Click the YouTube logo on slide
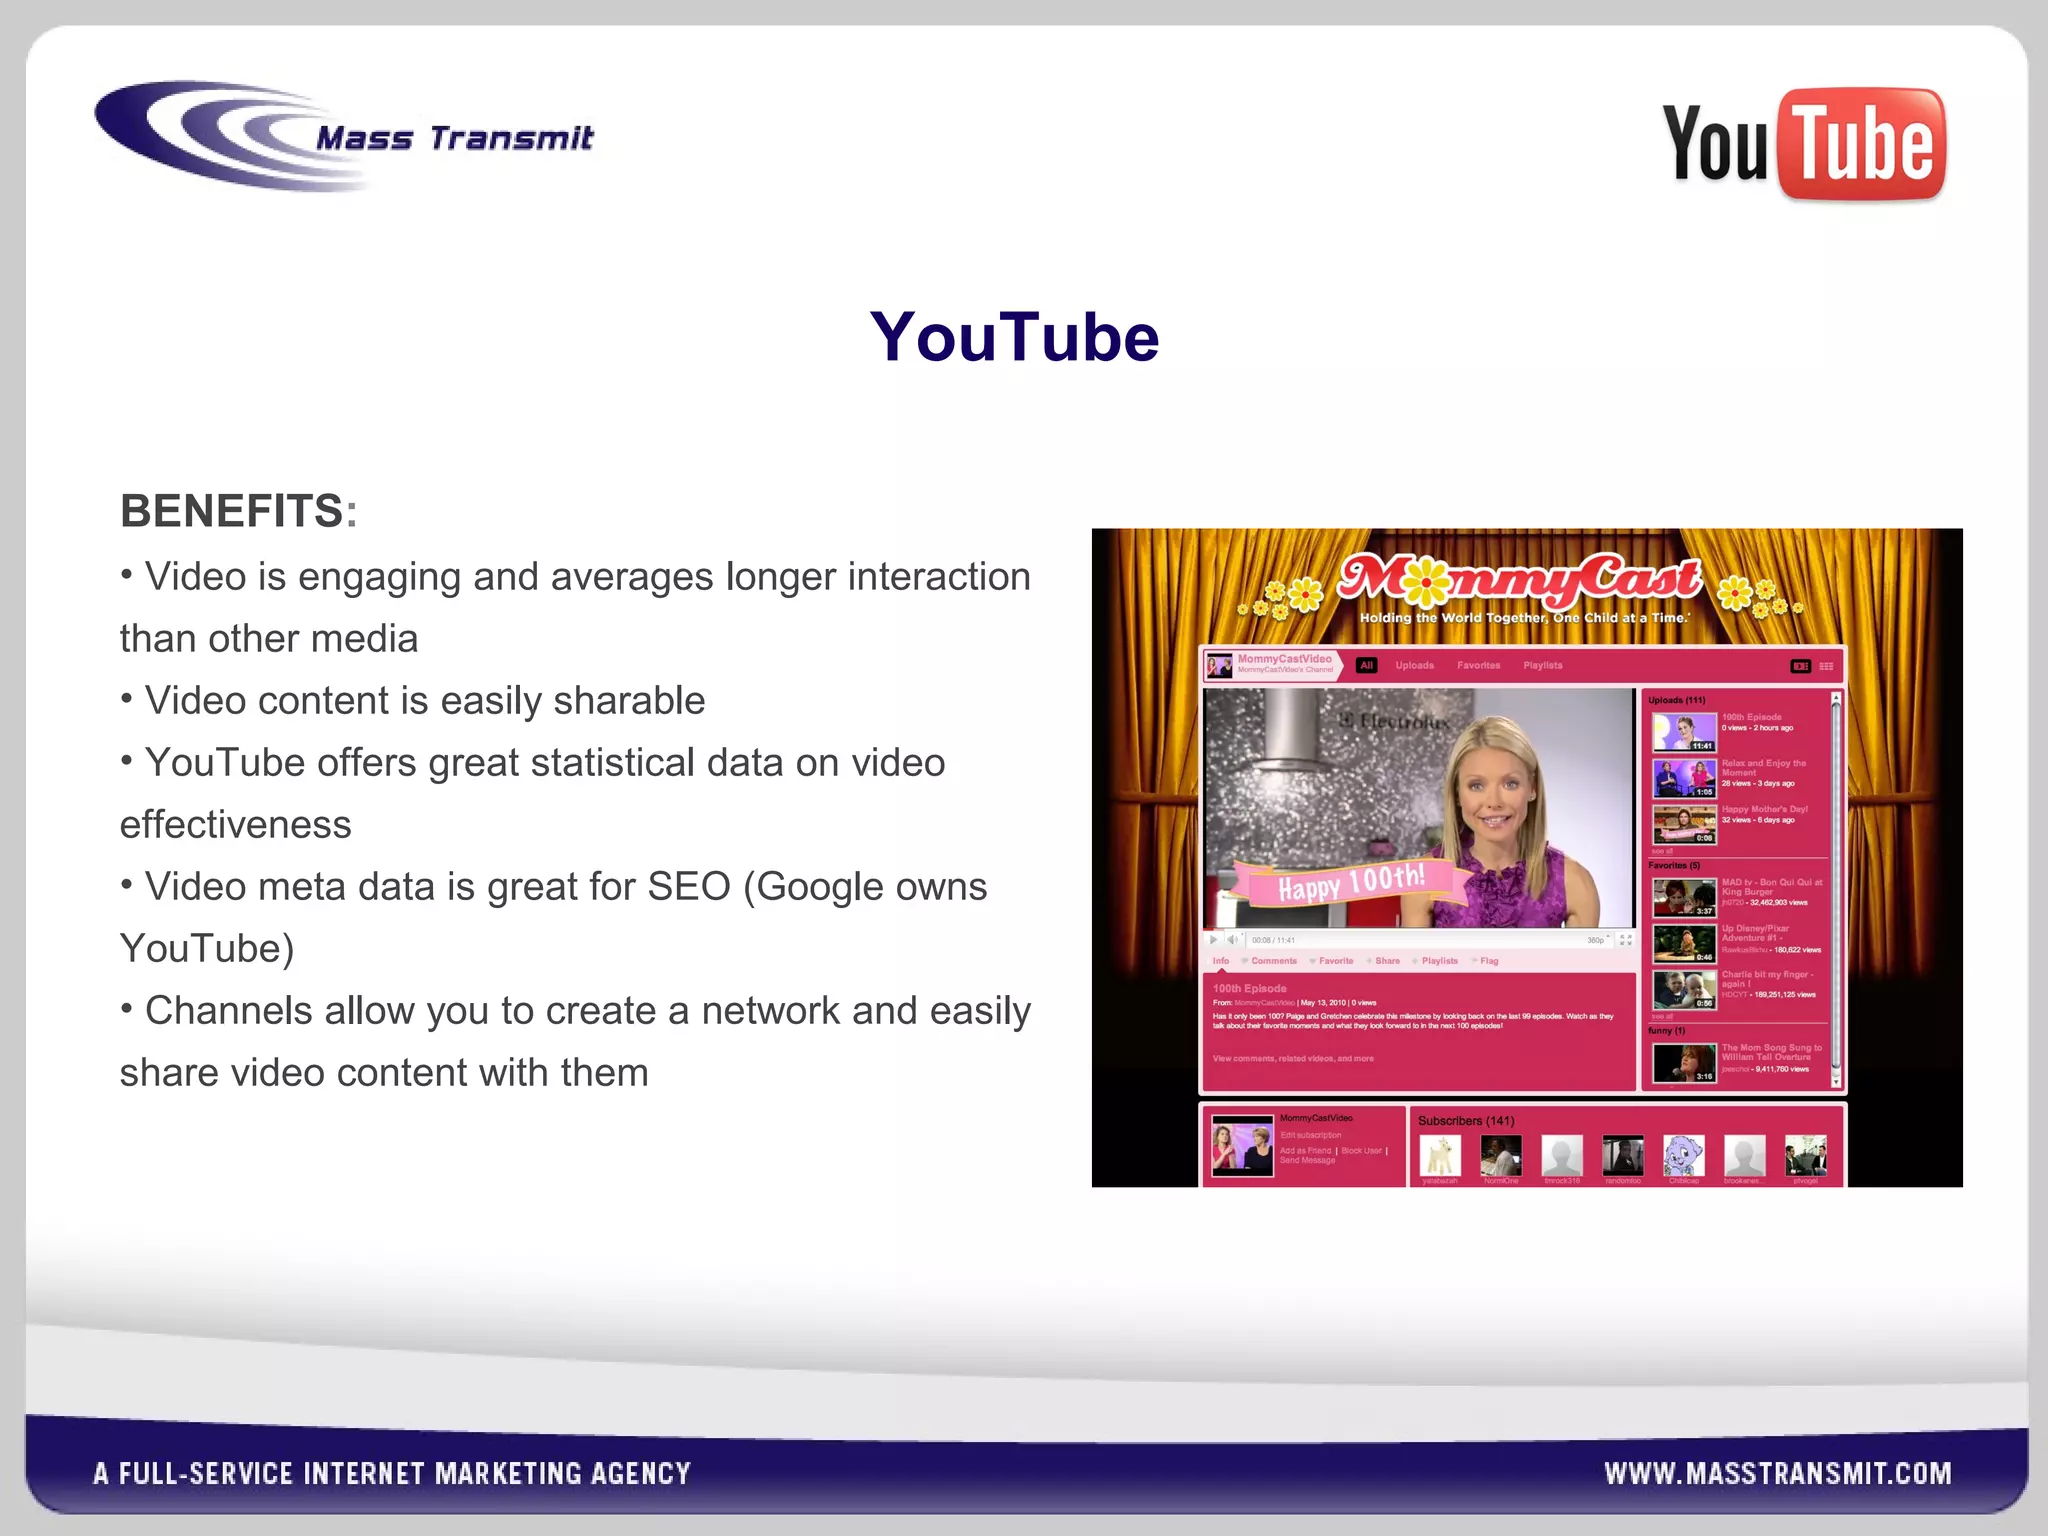2048x1536 pixels. click(x=1804, y=145)
